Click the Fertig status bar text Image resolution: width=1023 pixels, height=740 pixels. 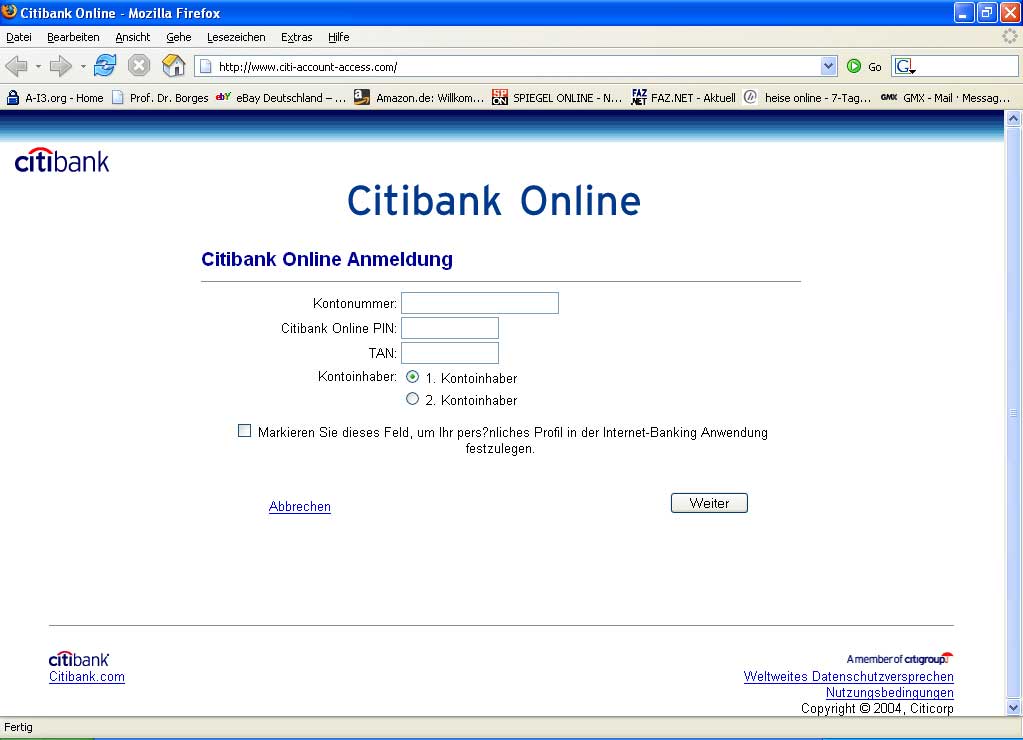click(x=18, y=727)
